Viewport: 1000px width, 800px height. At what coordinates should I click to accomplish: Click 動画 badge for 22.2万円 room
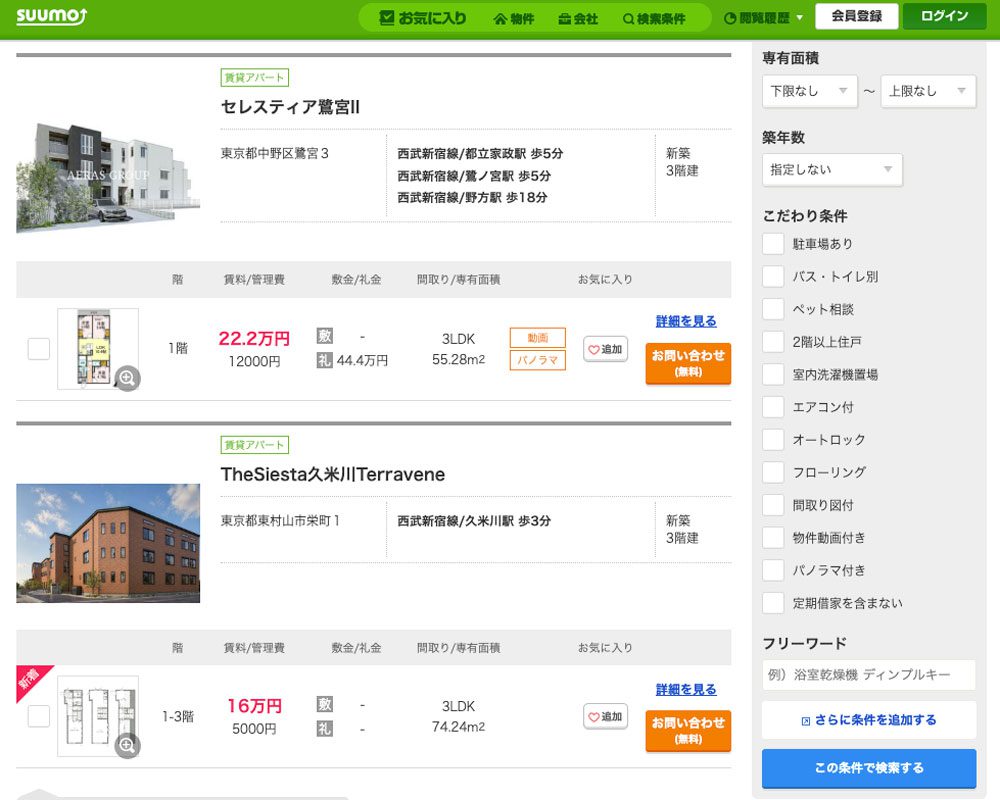pos(538,337)
